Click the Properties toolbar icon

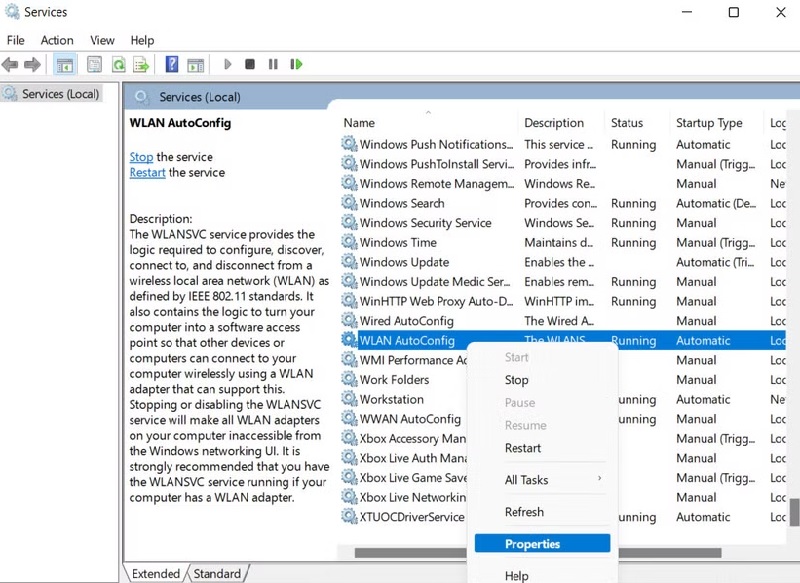(94, 65)
